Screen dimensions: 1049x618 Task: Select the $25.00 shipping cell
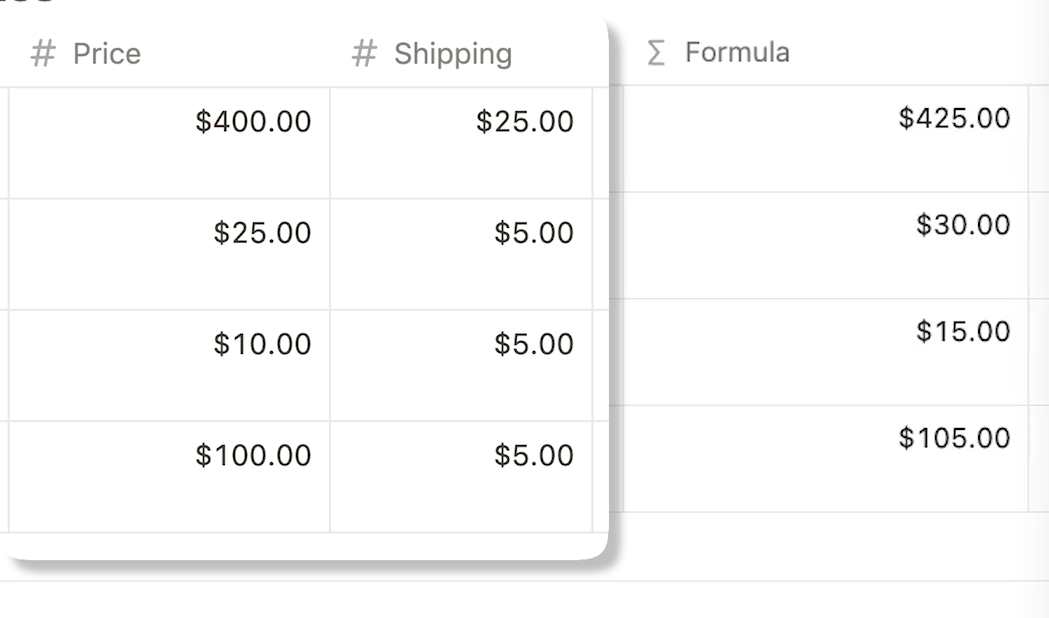[462, 143]
